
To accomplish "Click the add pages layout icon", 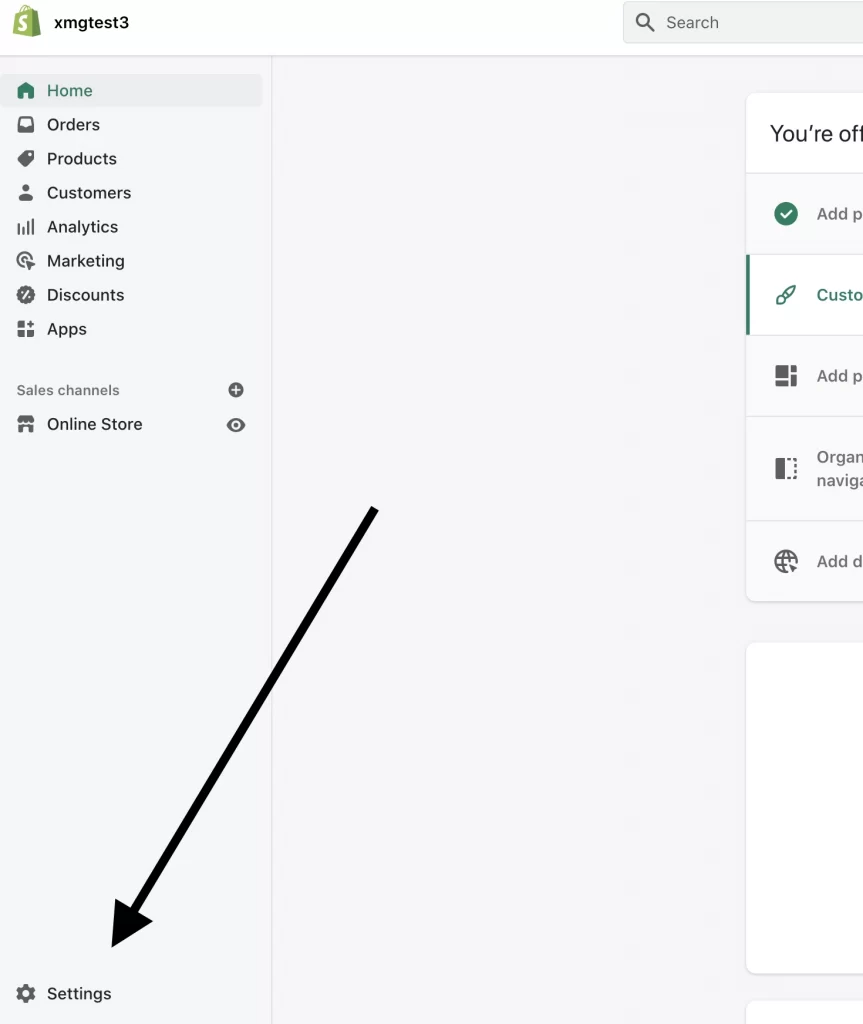I will [x=786, y=376].
